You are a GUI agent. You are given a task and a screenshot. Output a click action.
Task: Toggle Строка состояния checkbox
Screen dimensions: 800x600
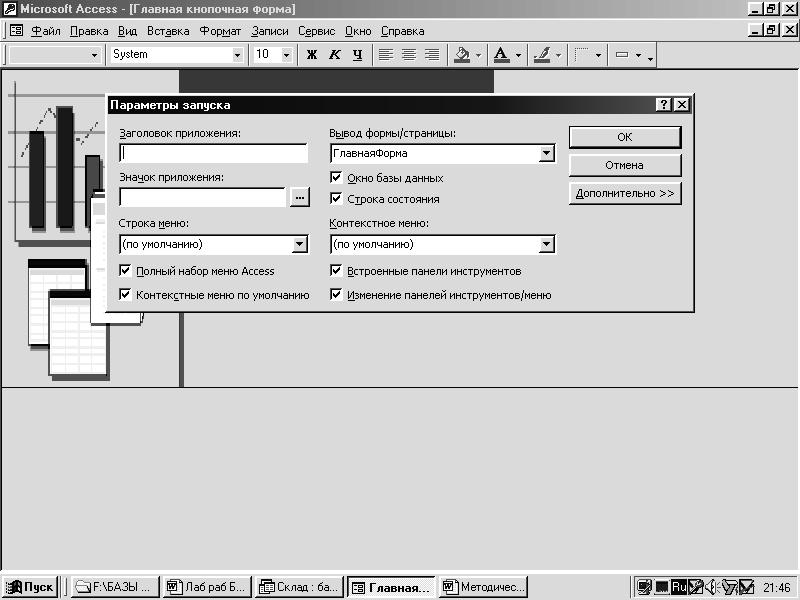click(x=336, y=198)
